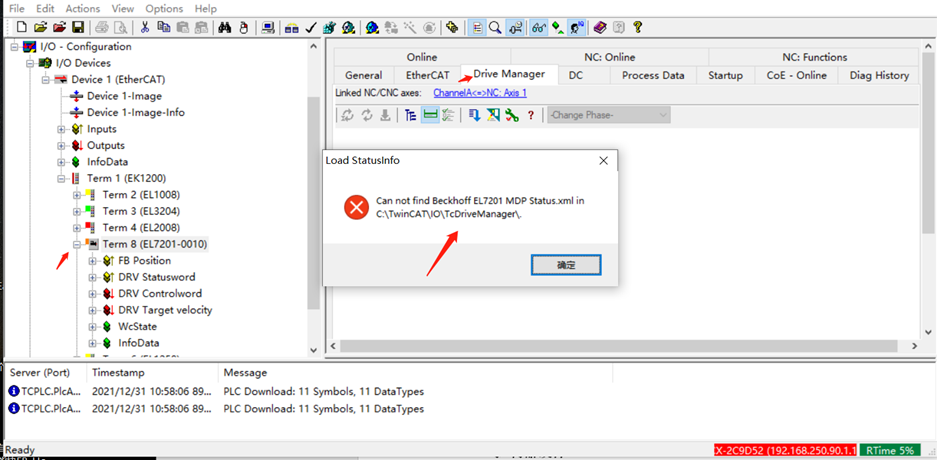
Task: Collapse the I/O - Configuration tree node
Action: click(14, 47)
